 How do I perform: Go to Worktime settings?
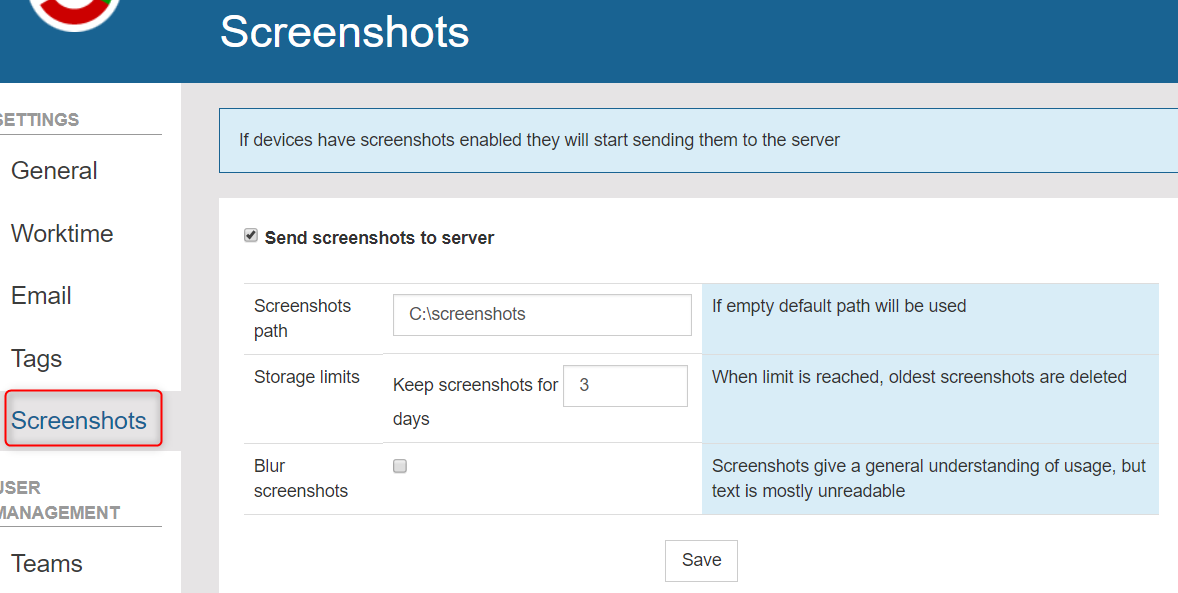point(62,233)
